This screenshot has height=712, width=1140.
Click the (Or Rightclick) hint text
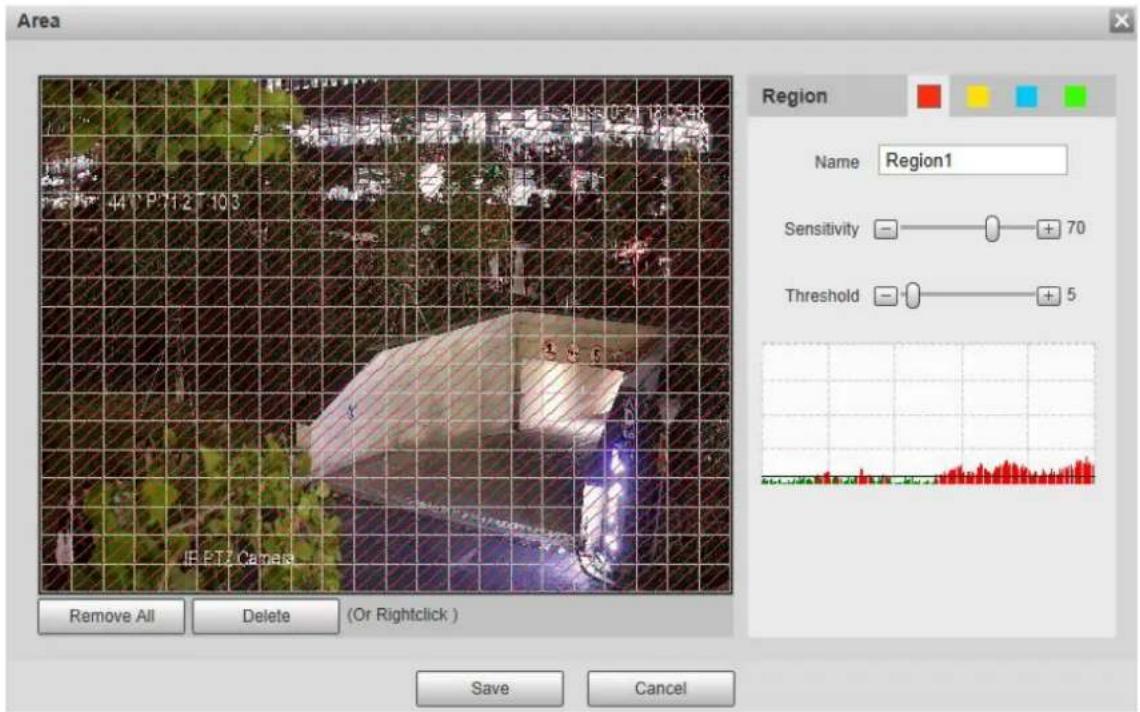point(402,615)
